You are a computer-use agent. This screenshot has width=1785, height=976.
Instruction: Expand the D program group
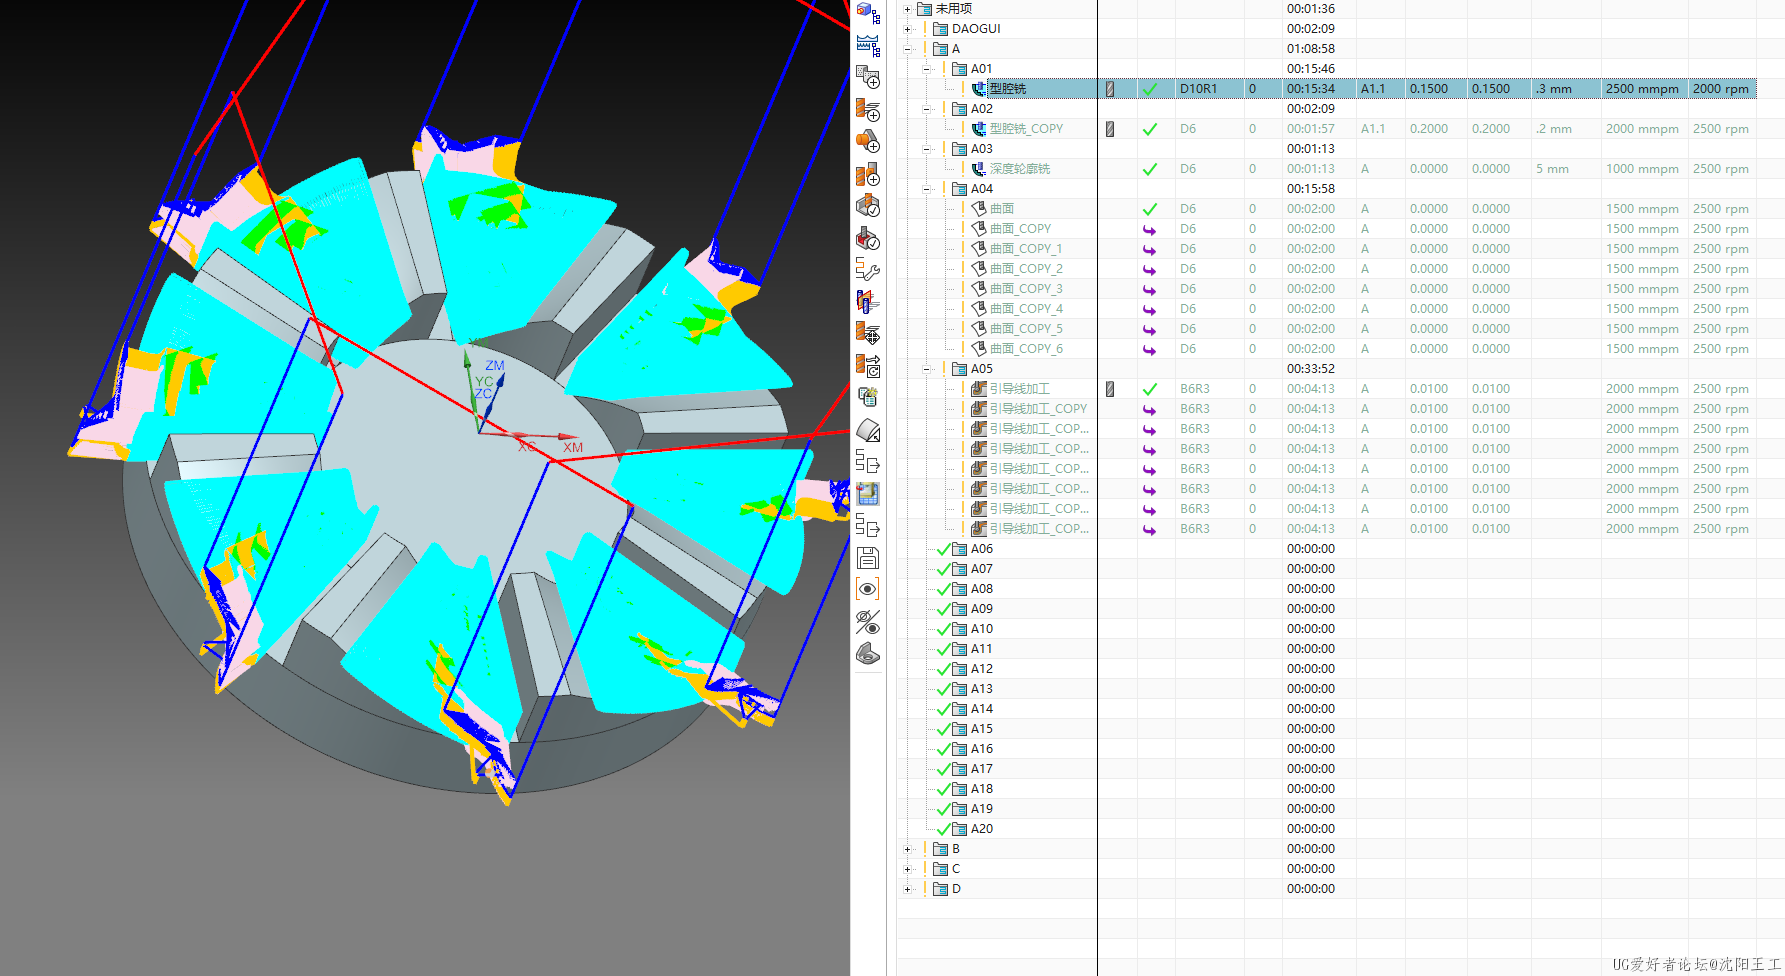pyautogui.click(x=907, y=889)
